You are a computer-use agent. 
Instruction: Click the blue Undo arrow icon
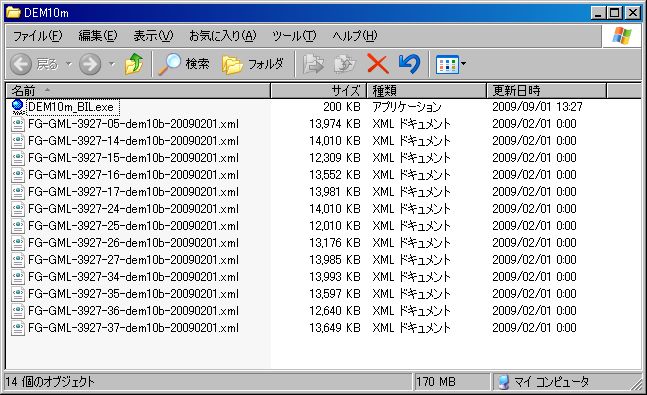[x=409, y=64]
